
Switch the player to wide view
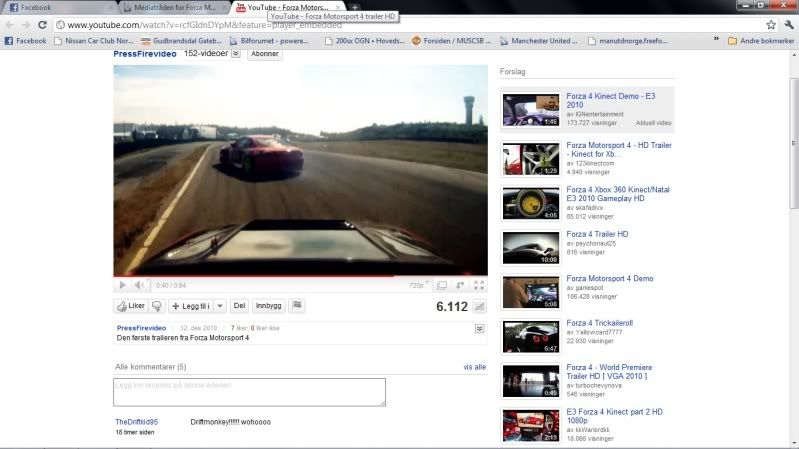click(x=442, y=285)
